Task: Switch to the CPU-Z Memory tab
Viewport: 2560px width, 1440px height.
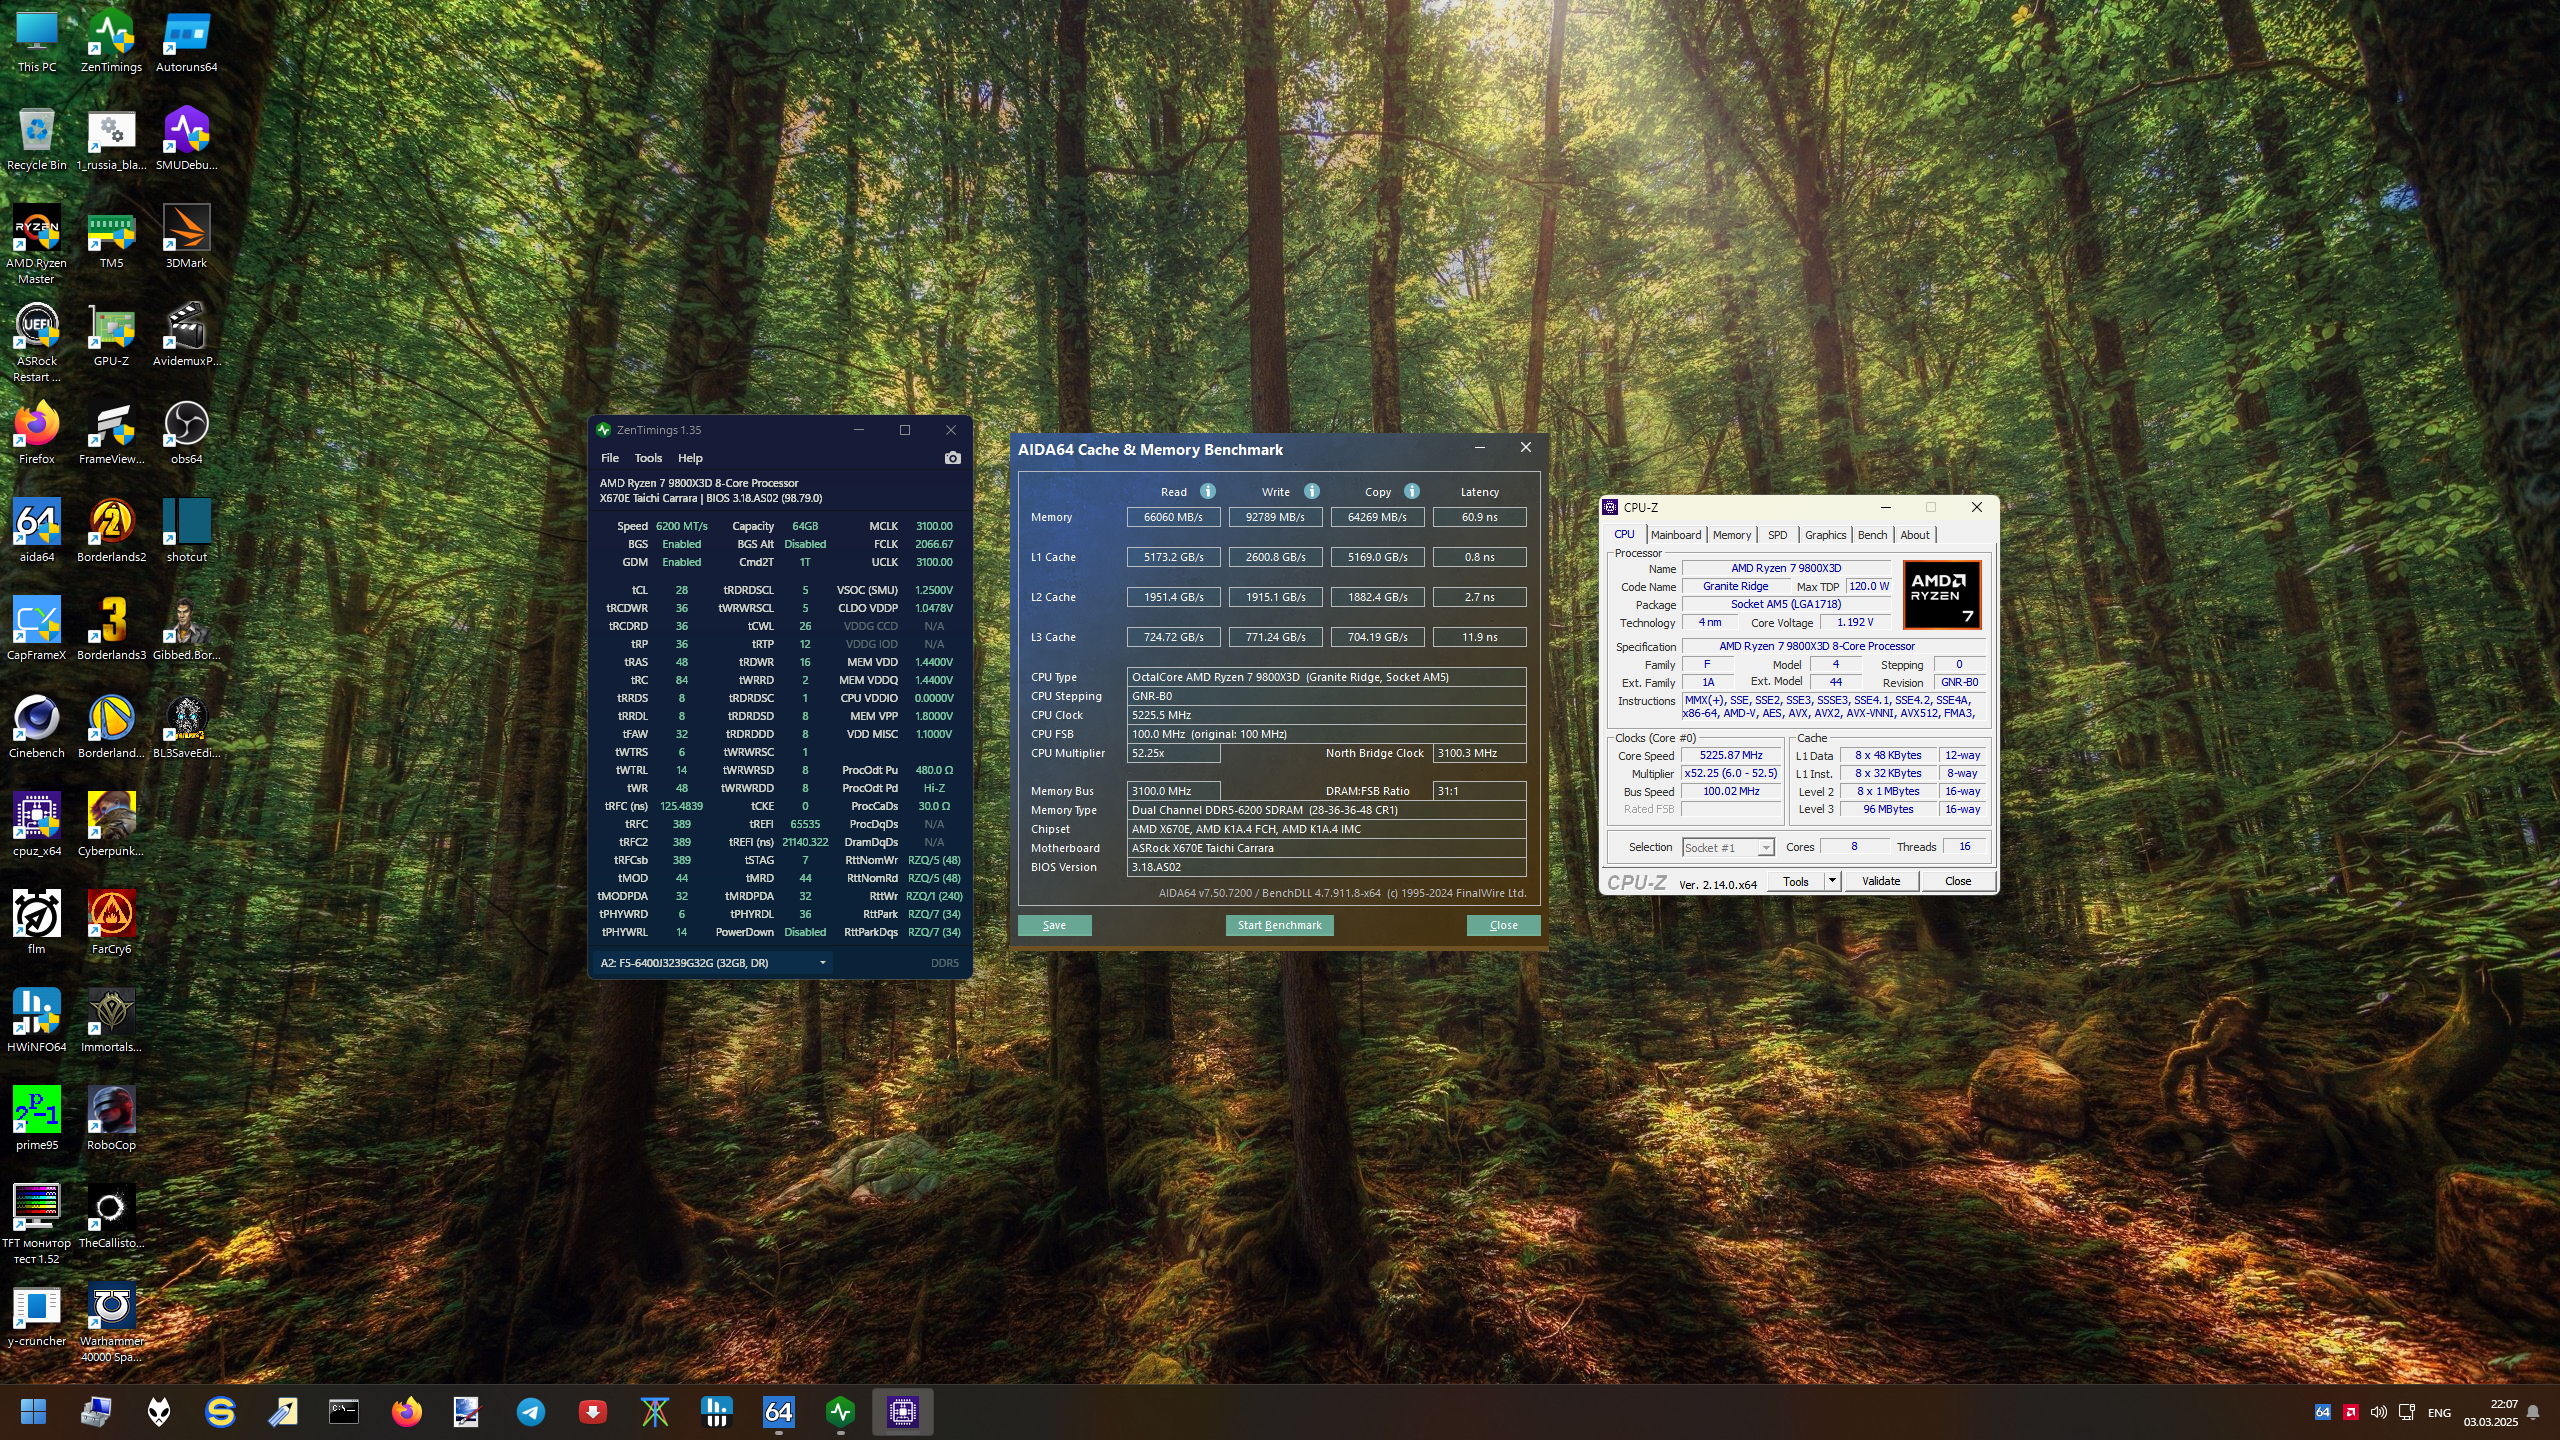Action: [1731, 535]
